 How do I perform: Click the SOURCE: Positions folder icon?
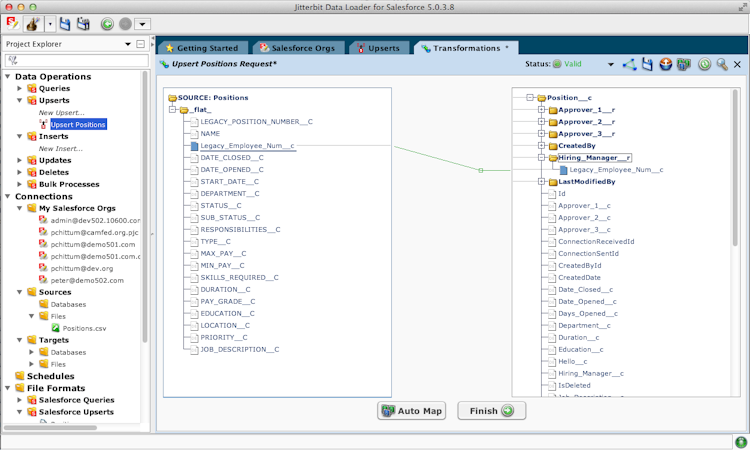(172, 98)
